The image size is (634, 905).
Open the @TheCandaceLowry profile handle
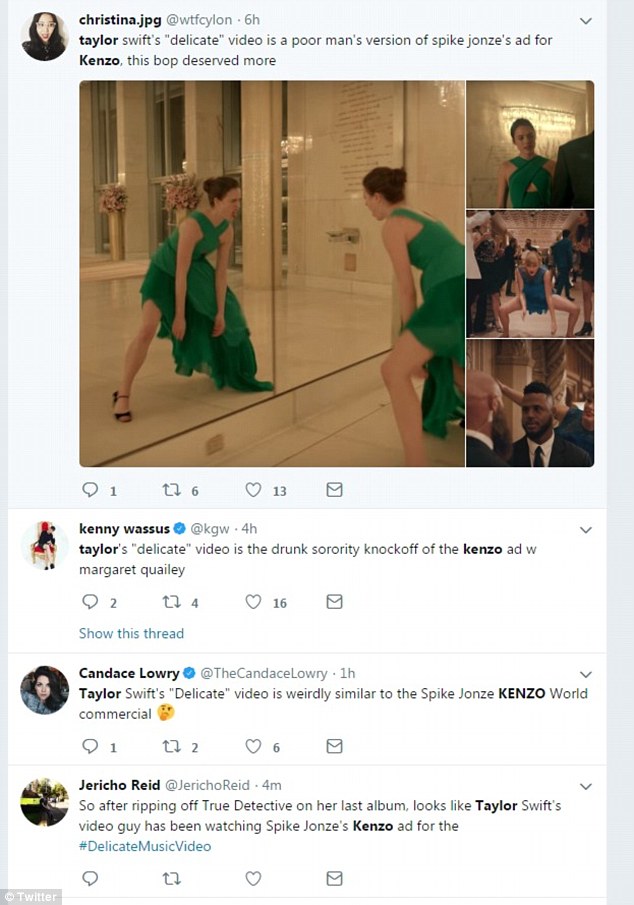[263, 673]
